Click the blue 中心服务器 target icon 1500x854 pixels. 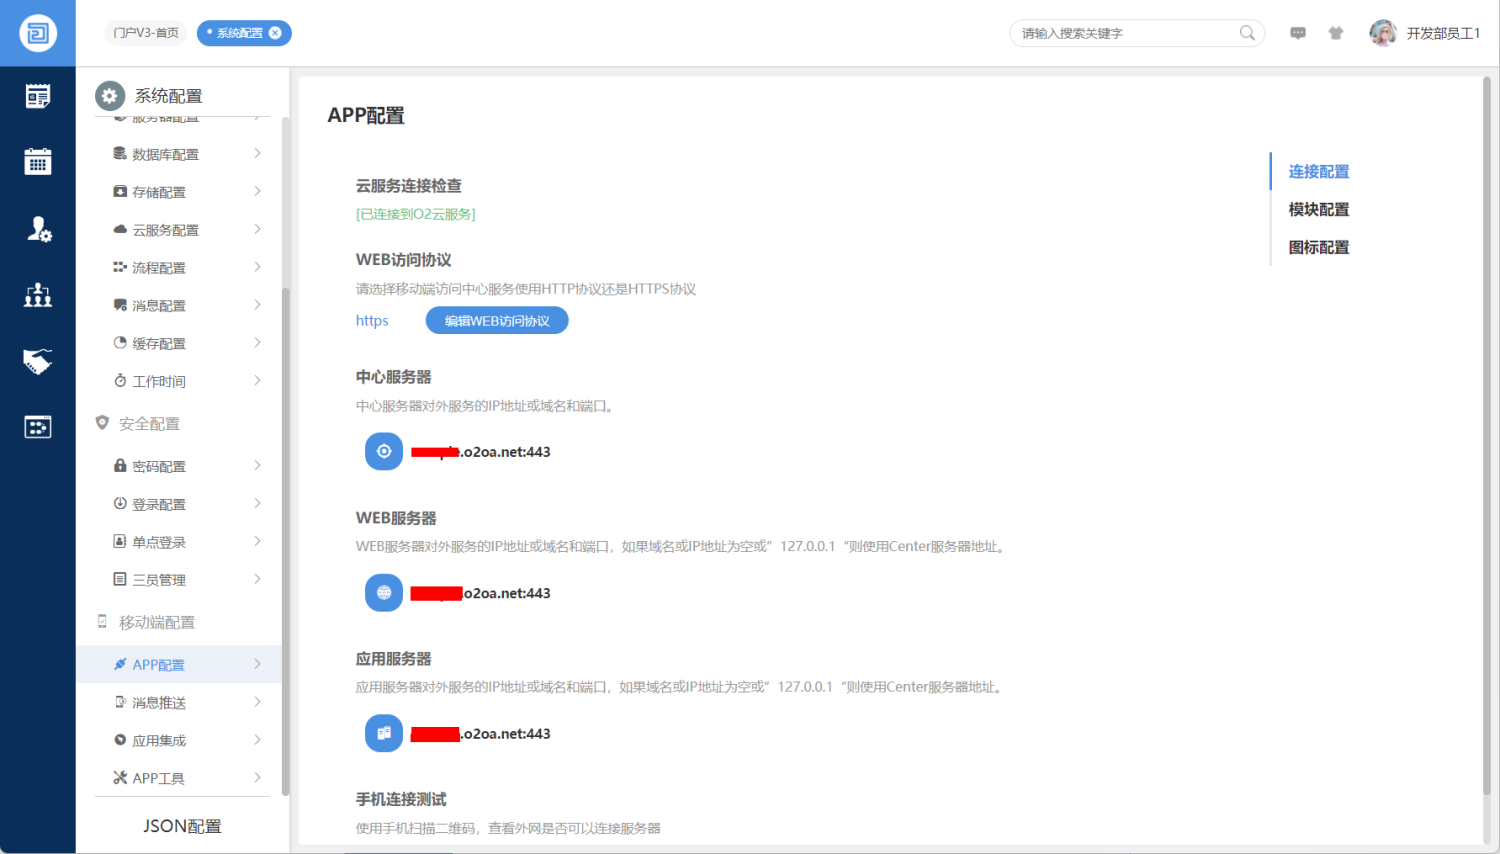click(384, 452)
